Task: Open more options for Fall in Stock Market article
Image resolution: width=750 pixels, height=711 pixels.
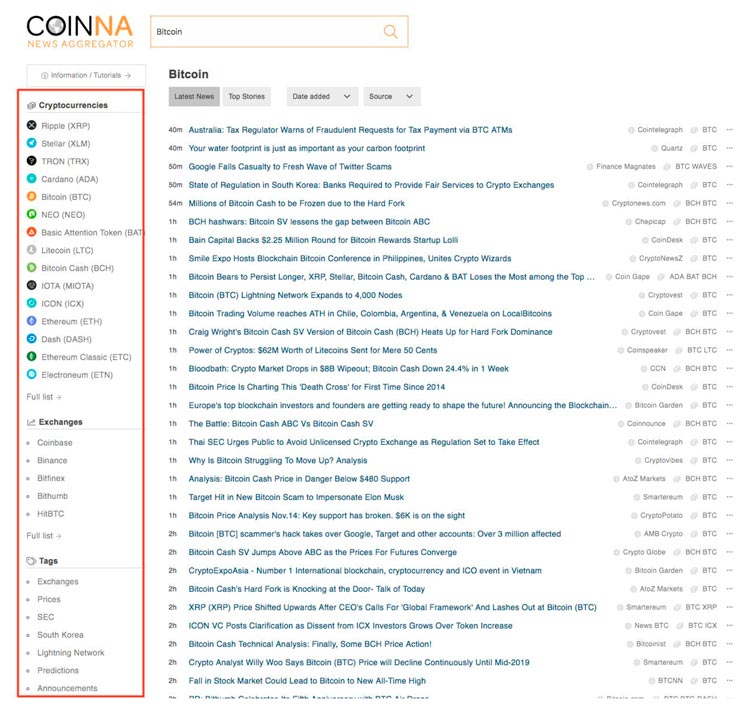Action: pos(729,680)
